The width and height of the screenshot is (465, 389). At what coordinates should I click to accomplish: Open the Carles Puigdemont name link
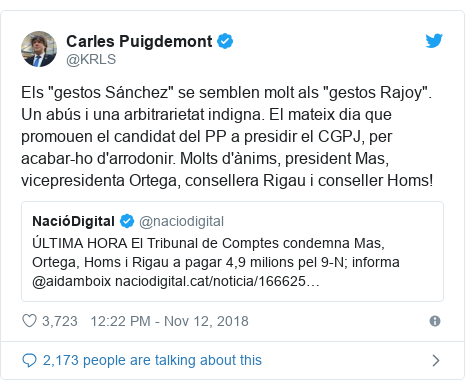tap(139, 41)
